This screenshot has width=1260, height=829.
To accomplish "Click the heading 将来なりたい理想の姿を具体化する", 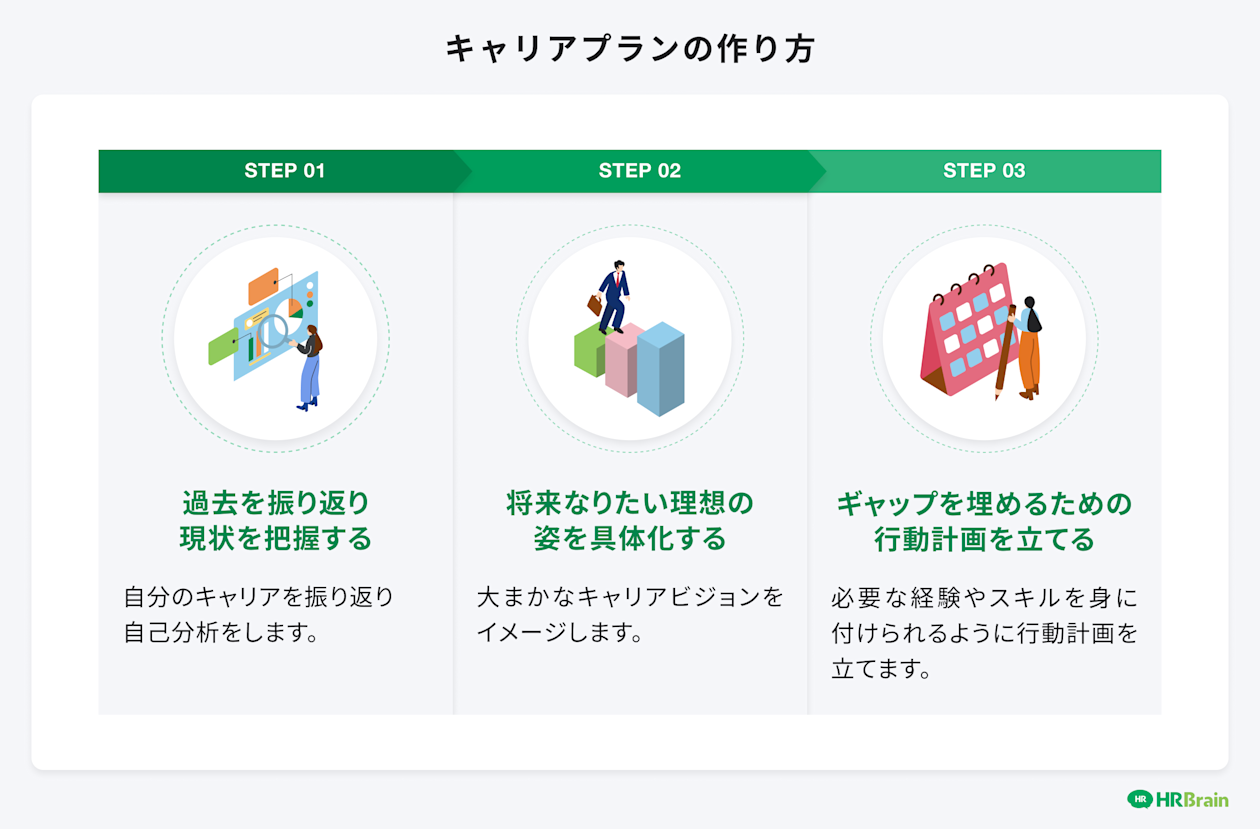I will click(630, 520).
